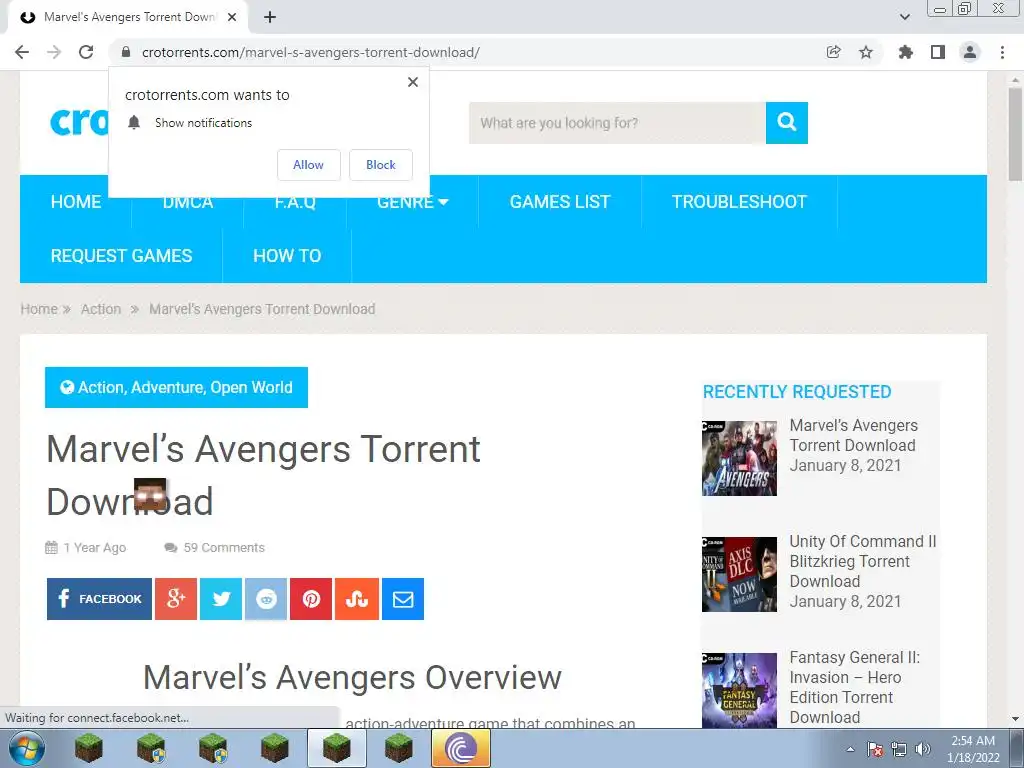This screenshot has height=768, width=1024.
Task: Follow the Action breadcrumb link
Action: pyautogui.click(x=101, y=309)
